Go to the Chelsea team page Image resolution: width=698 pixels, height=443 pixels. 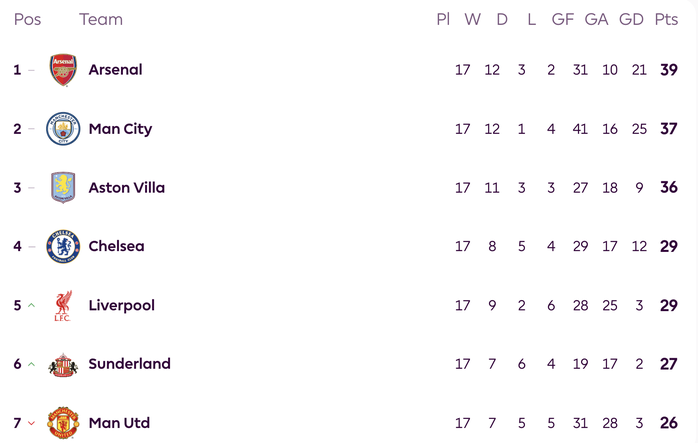[116, 247]
